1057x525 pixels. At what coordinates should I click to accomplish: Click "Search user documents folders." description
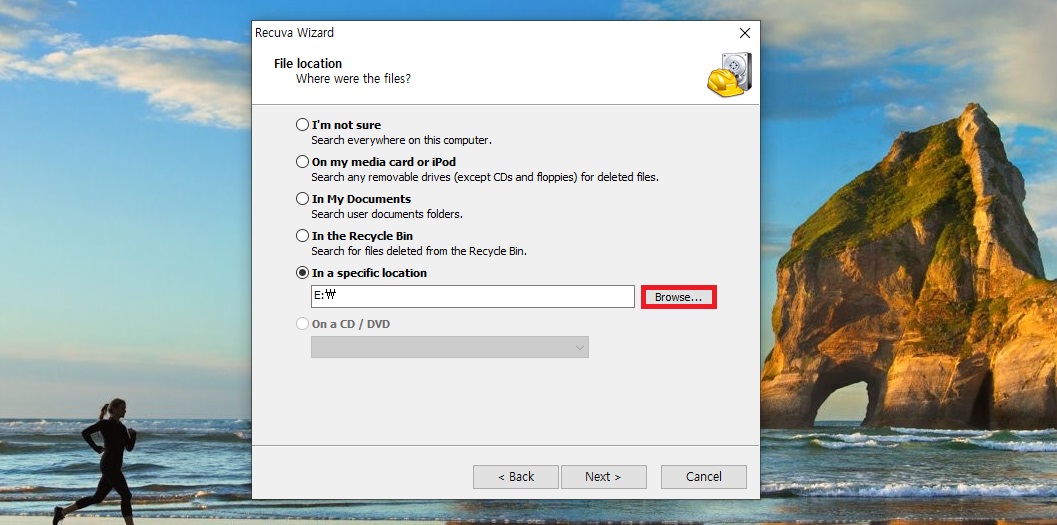point(387,214)
